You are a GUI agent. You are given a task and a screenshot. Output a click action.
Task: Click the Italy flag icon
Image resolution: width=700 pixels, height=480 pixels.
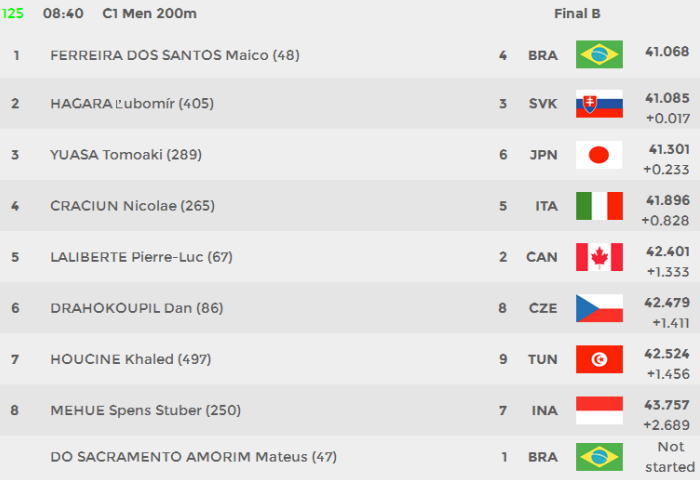click(x=599, y=206)
